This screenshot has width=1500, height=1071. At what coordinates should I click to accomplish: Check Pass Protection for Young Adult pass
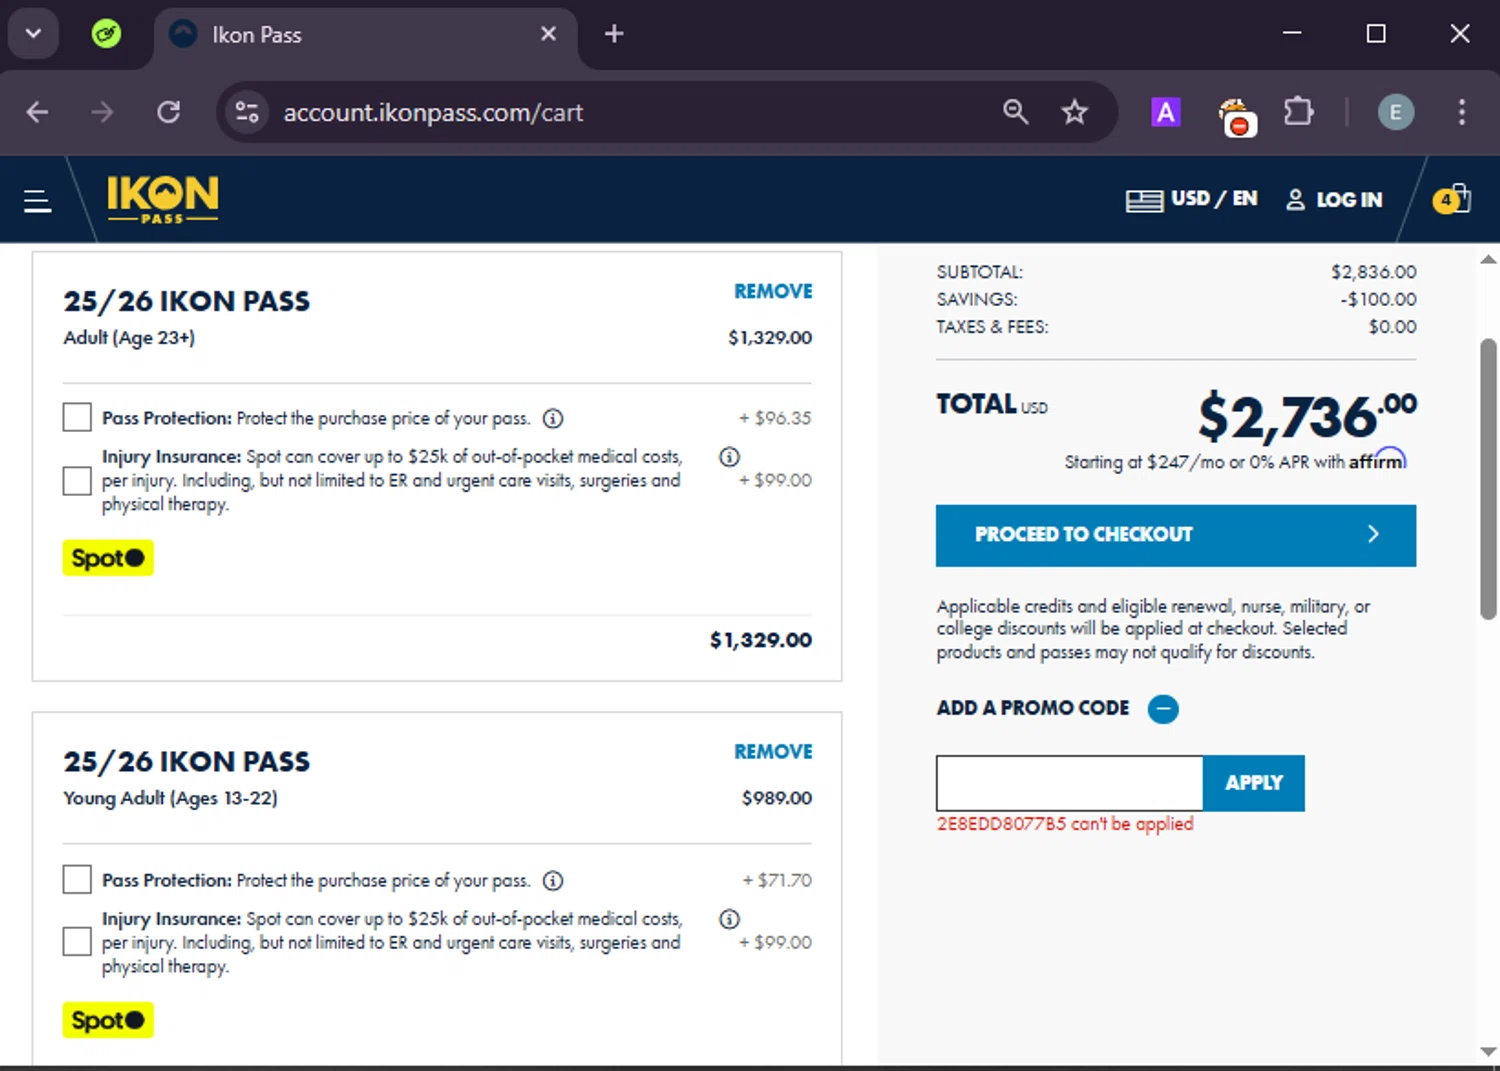pyautogui.click(x=77, y=879)
